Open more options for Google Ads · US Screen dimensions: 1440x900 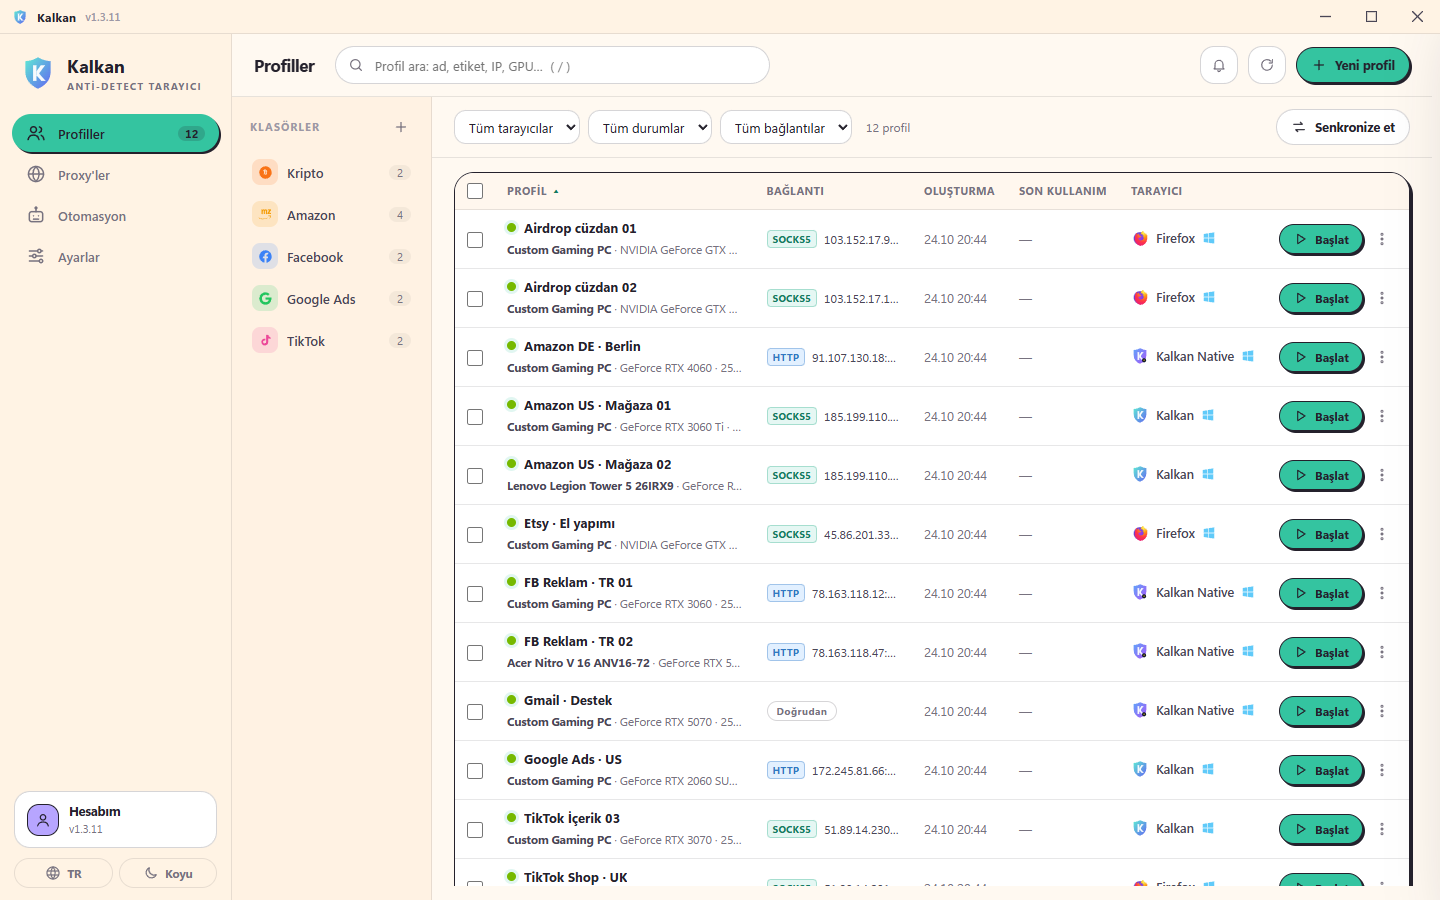(1382, 770)
